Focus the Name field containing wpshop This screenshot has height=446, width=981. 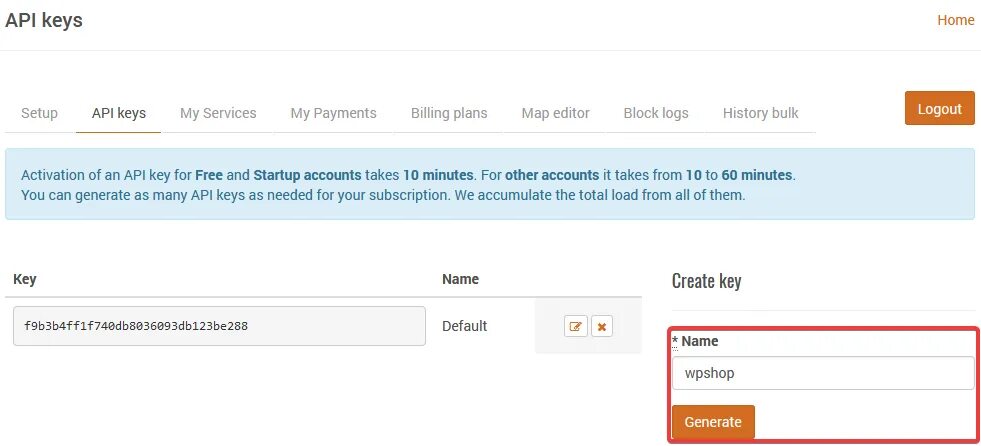point(823,373)
